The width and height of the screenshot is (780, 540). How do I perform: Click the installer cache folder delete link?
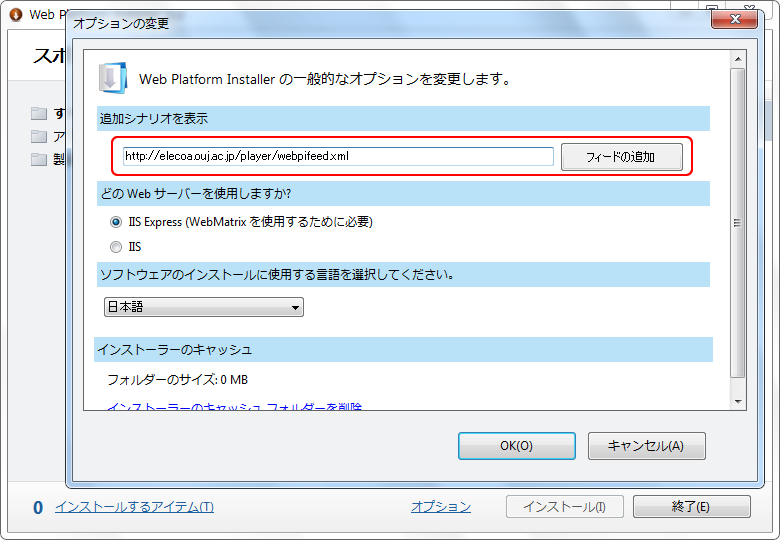234,407
